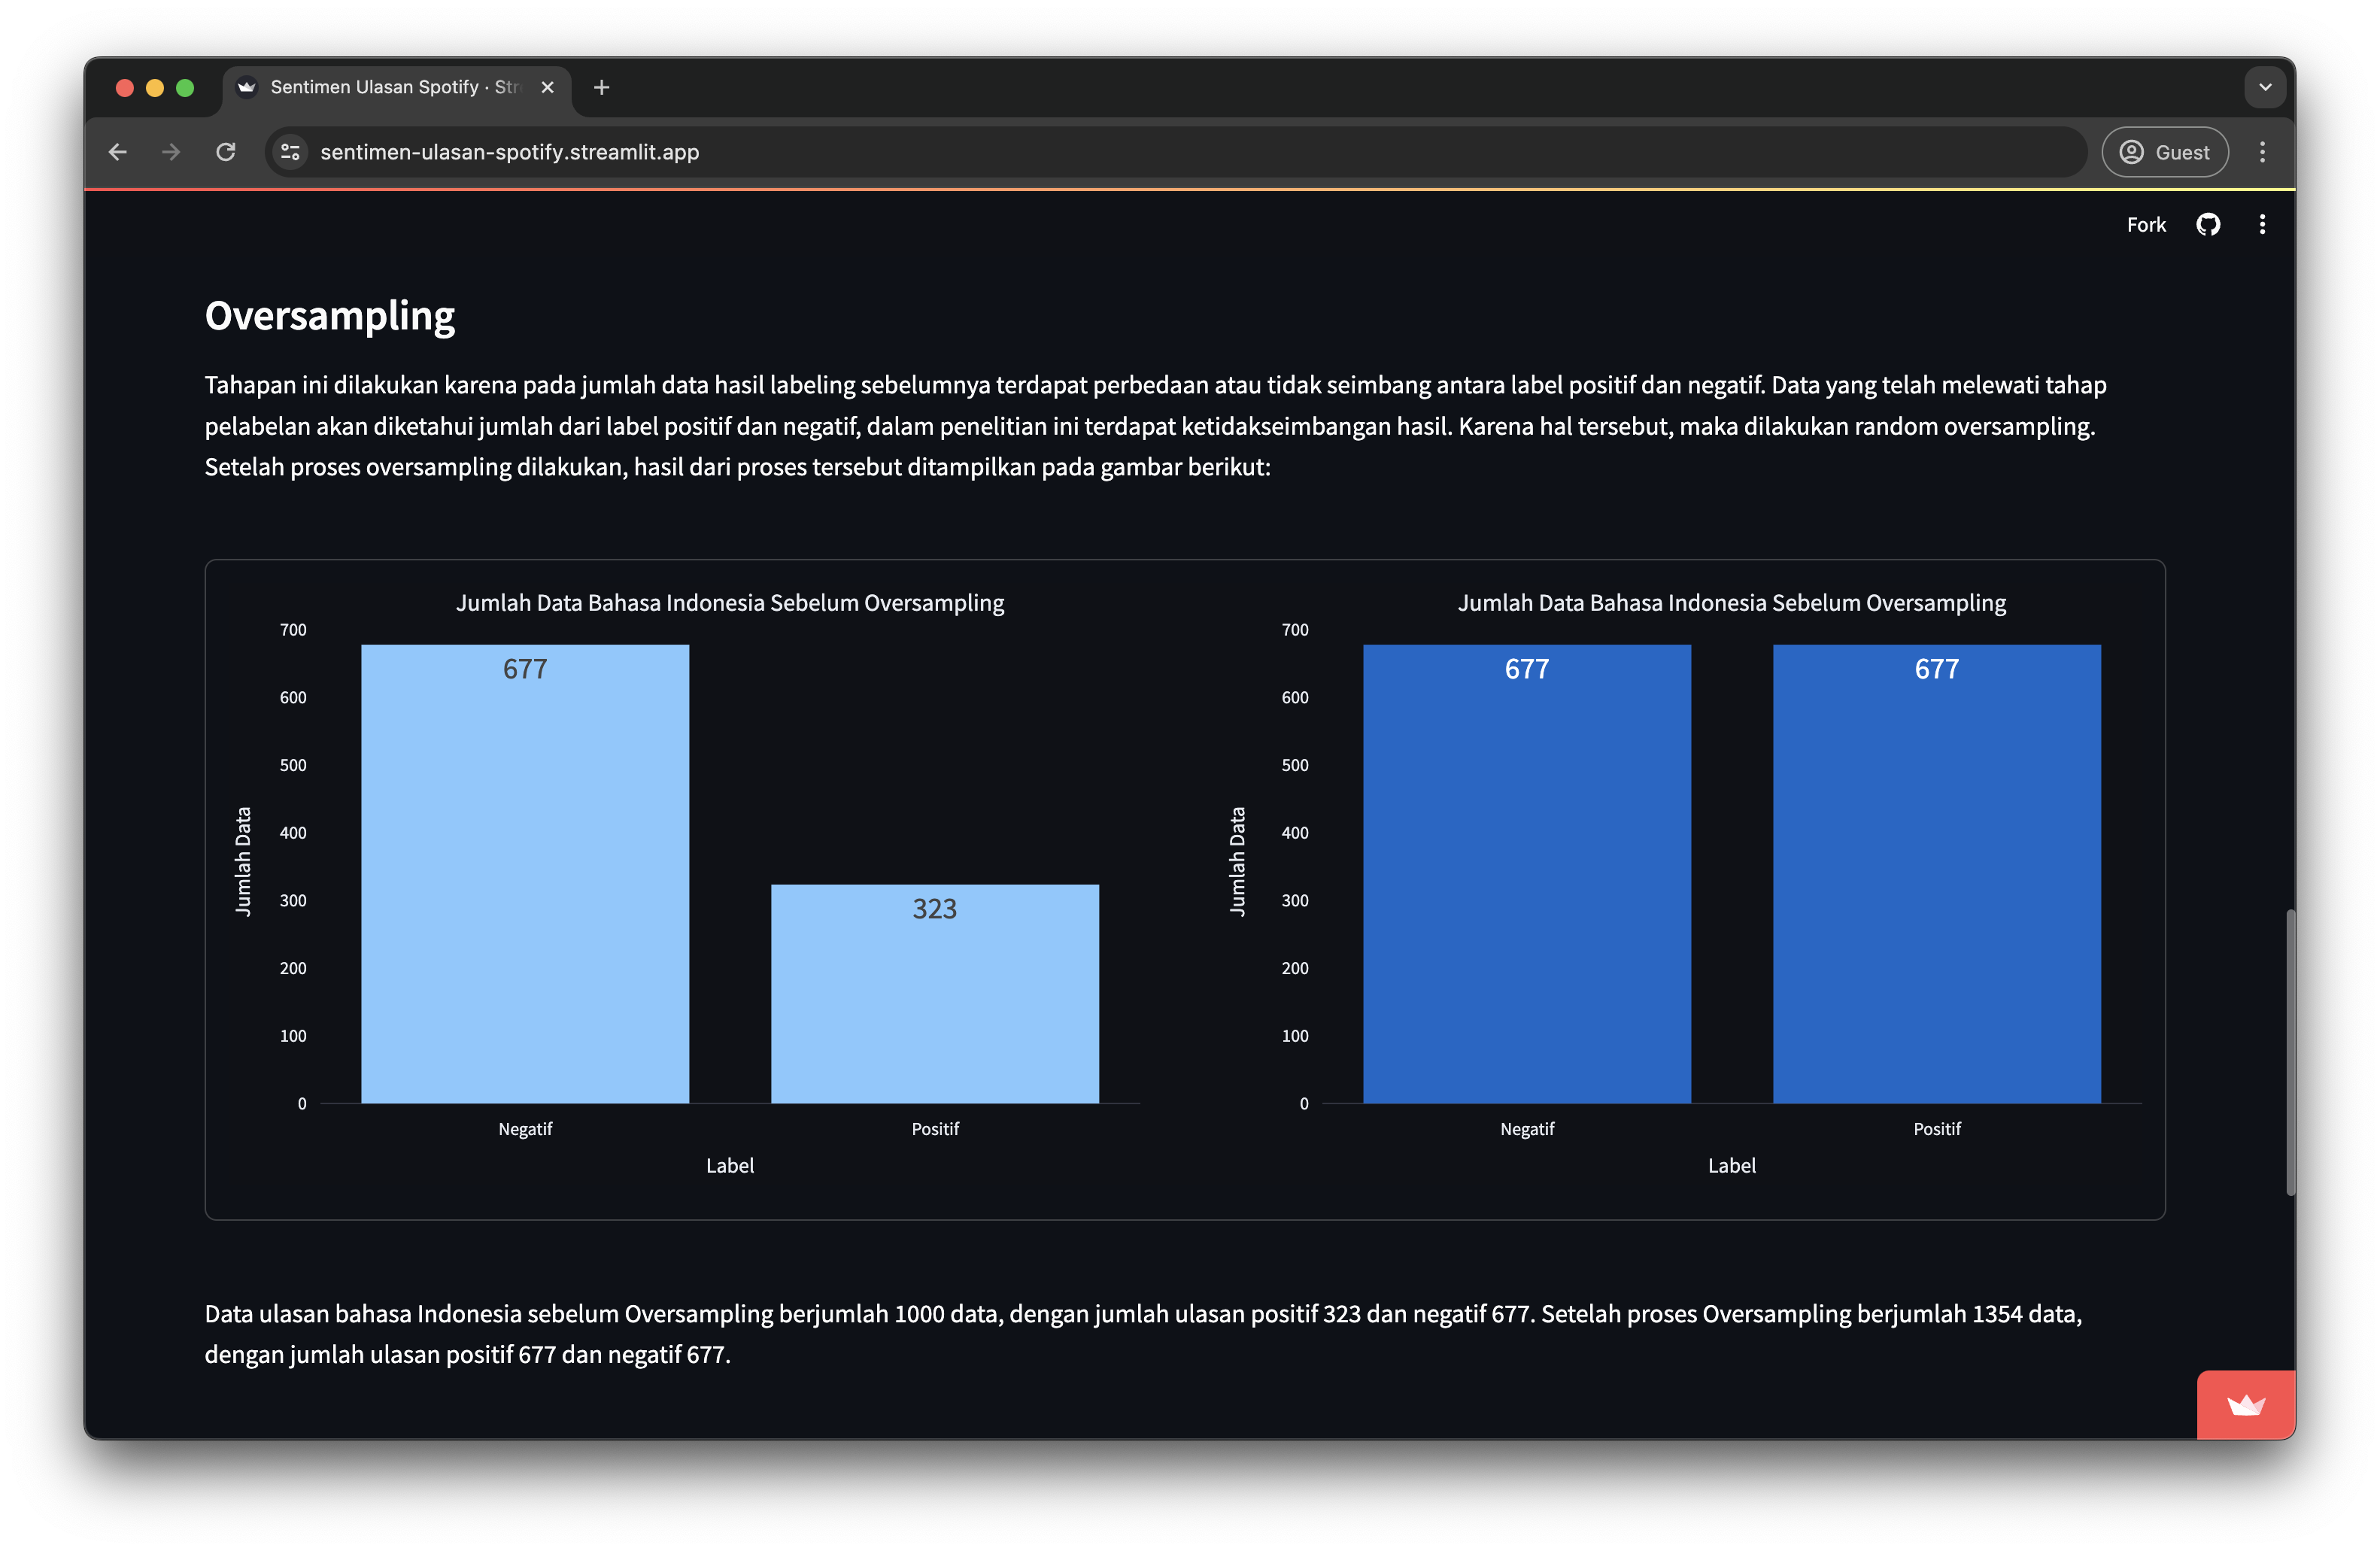Select the Sentimen Ulasan Spotify tab
Screen dimensions: 2380x1551
[x=390, y=88]
